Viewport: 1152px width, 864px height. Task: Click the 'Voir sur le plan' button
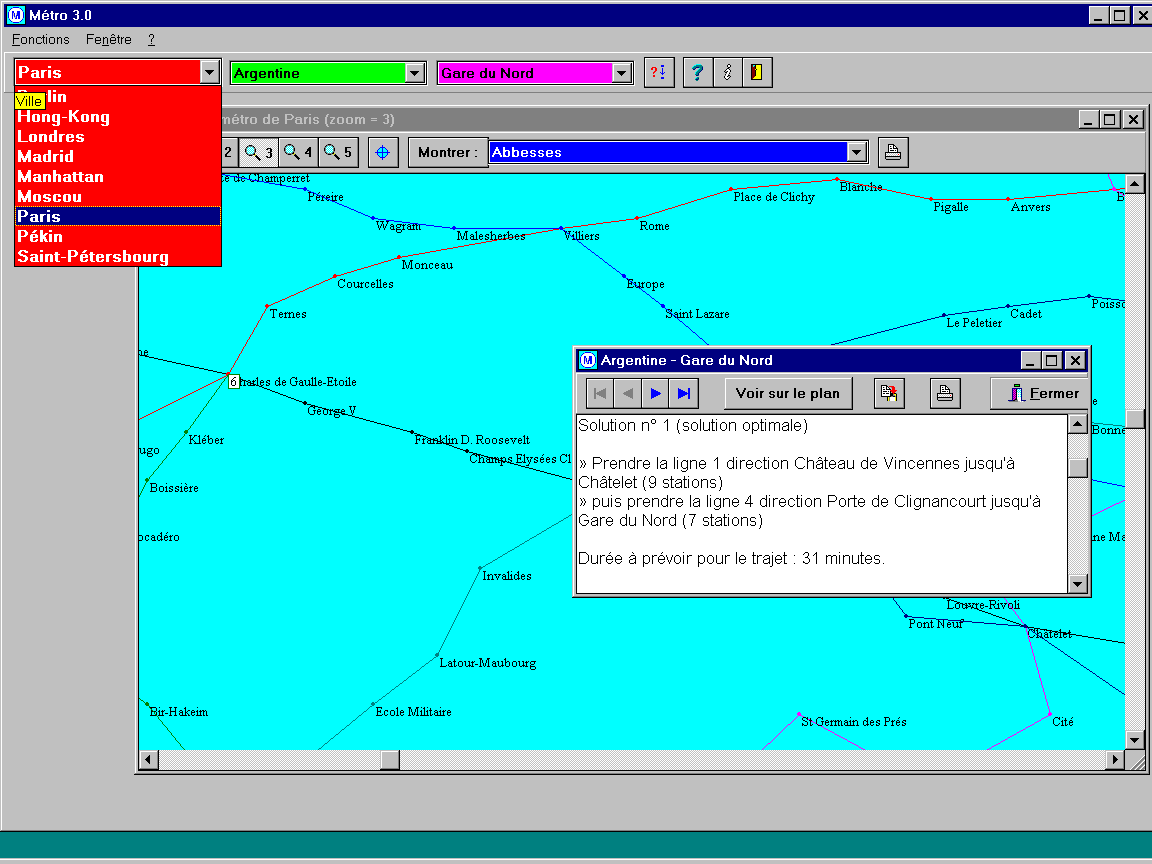pyautogui.click(x=788, y=394)
